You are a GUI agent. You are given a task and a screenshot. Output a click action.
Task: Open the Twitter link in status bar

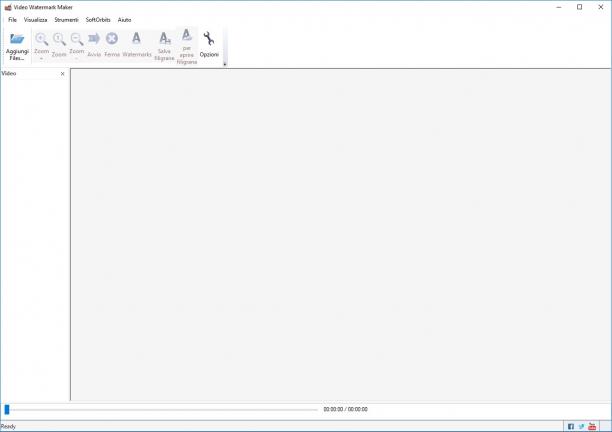582,426
